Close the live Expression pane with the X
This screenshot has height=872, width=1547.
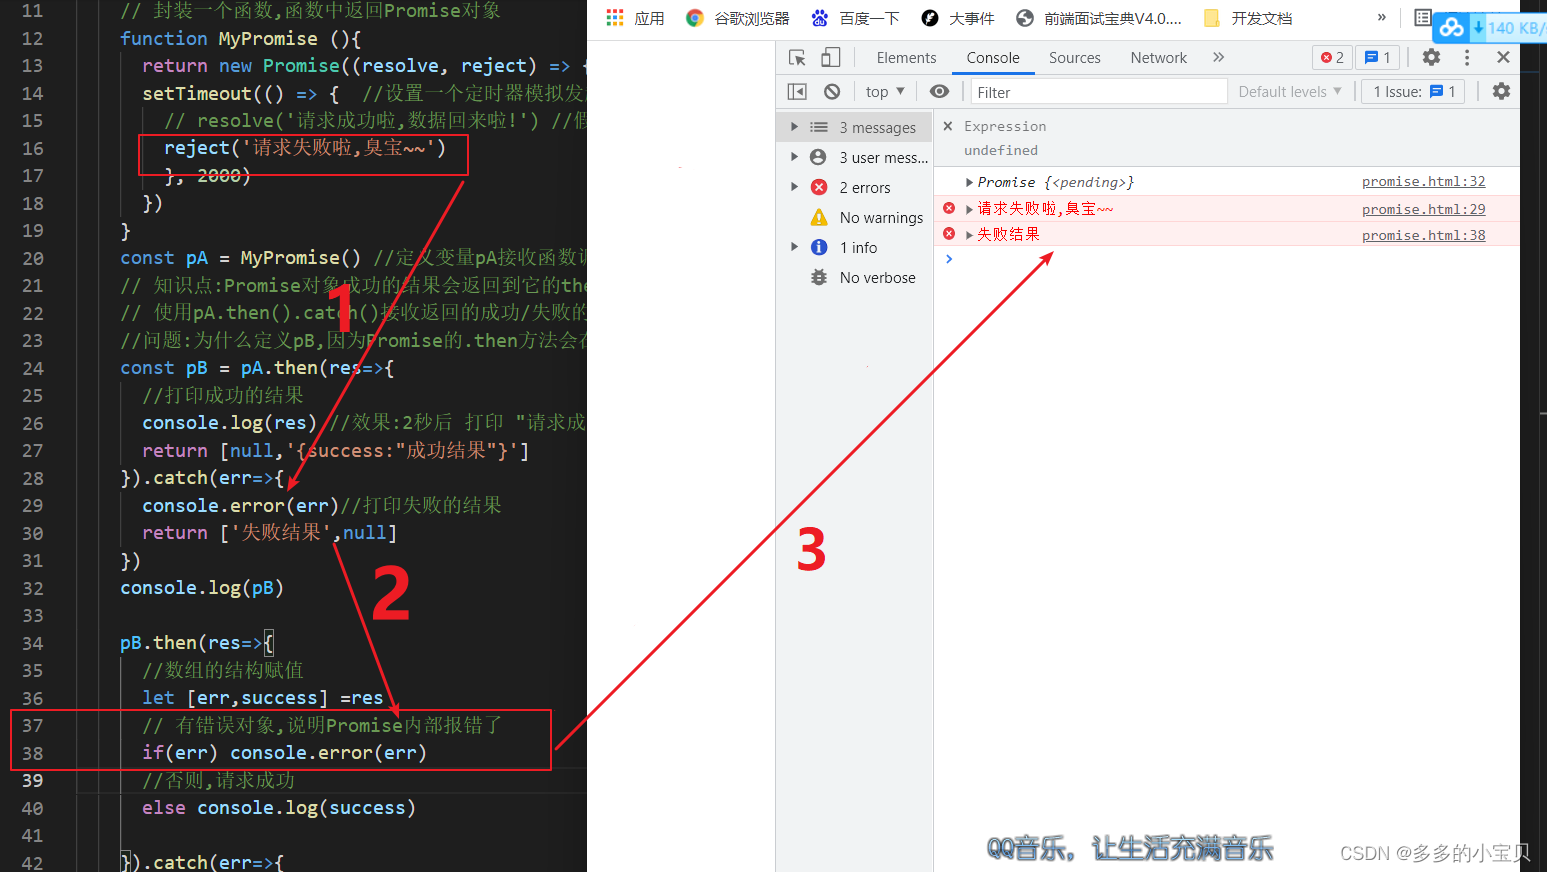tap(948, 126)
